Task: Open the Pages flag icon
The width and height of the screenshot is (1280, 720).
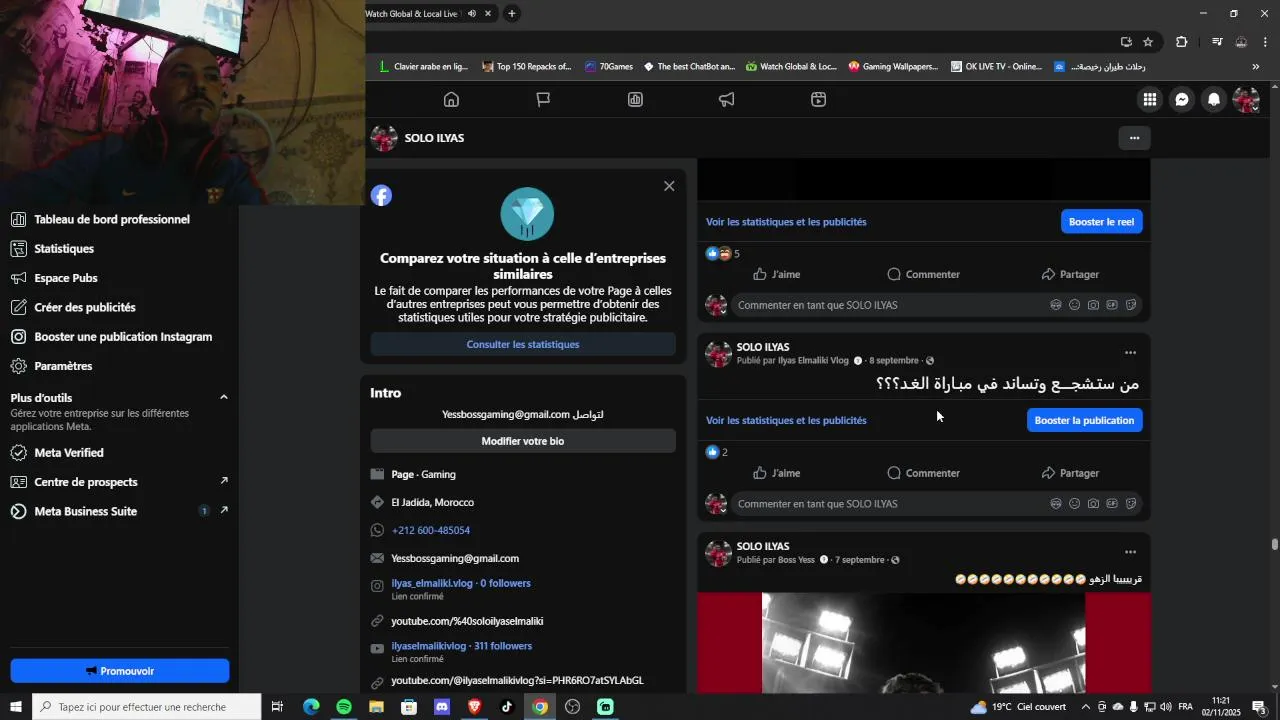Action: pos(543,100)
